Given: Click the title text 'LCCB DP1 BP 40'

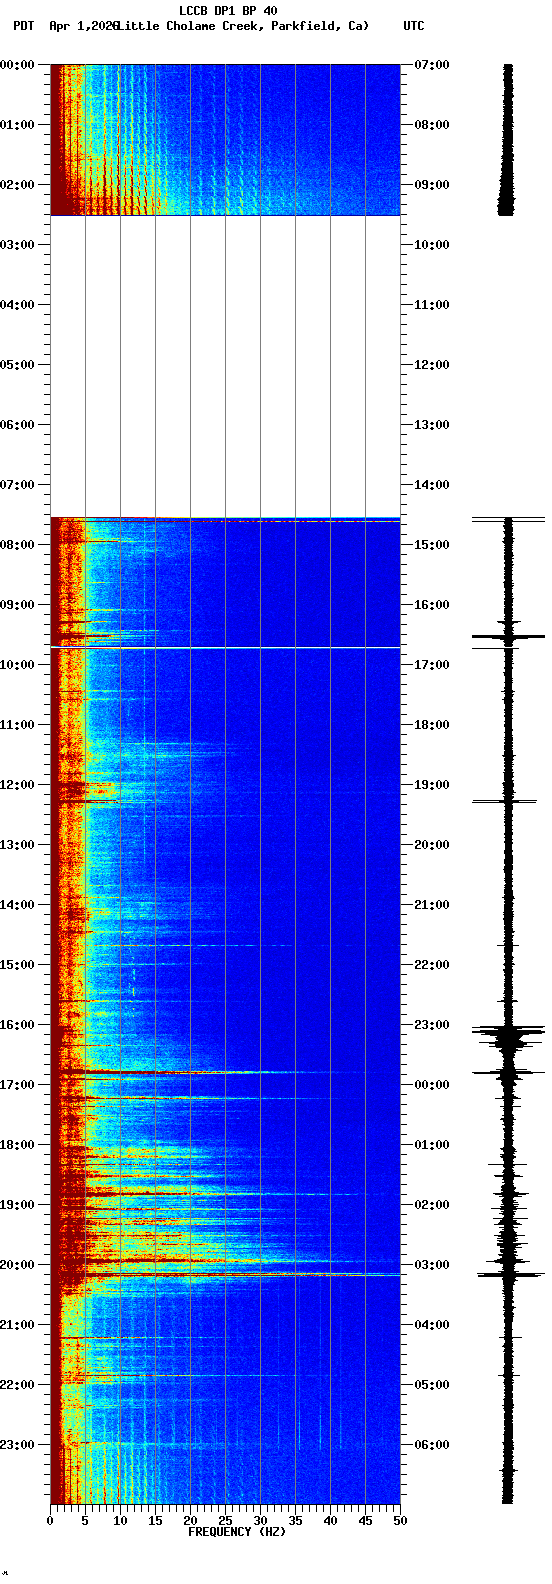Looking at the screenshot, I should (228, 11).
